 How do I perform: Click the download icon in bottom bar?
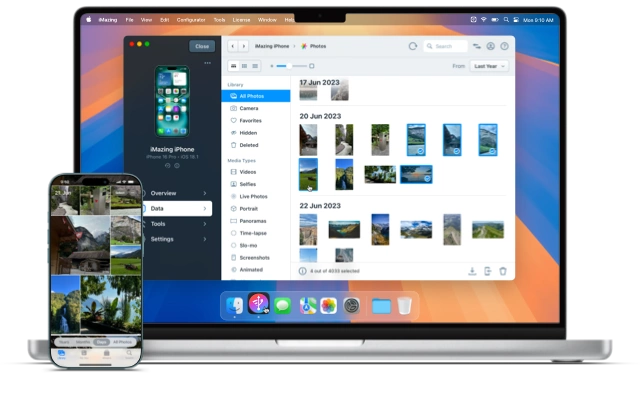click(472, 271)
